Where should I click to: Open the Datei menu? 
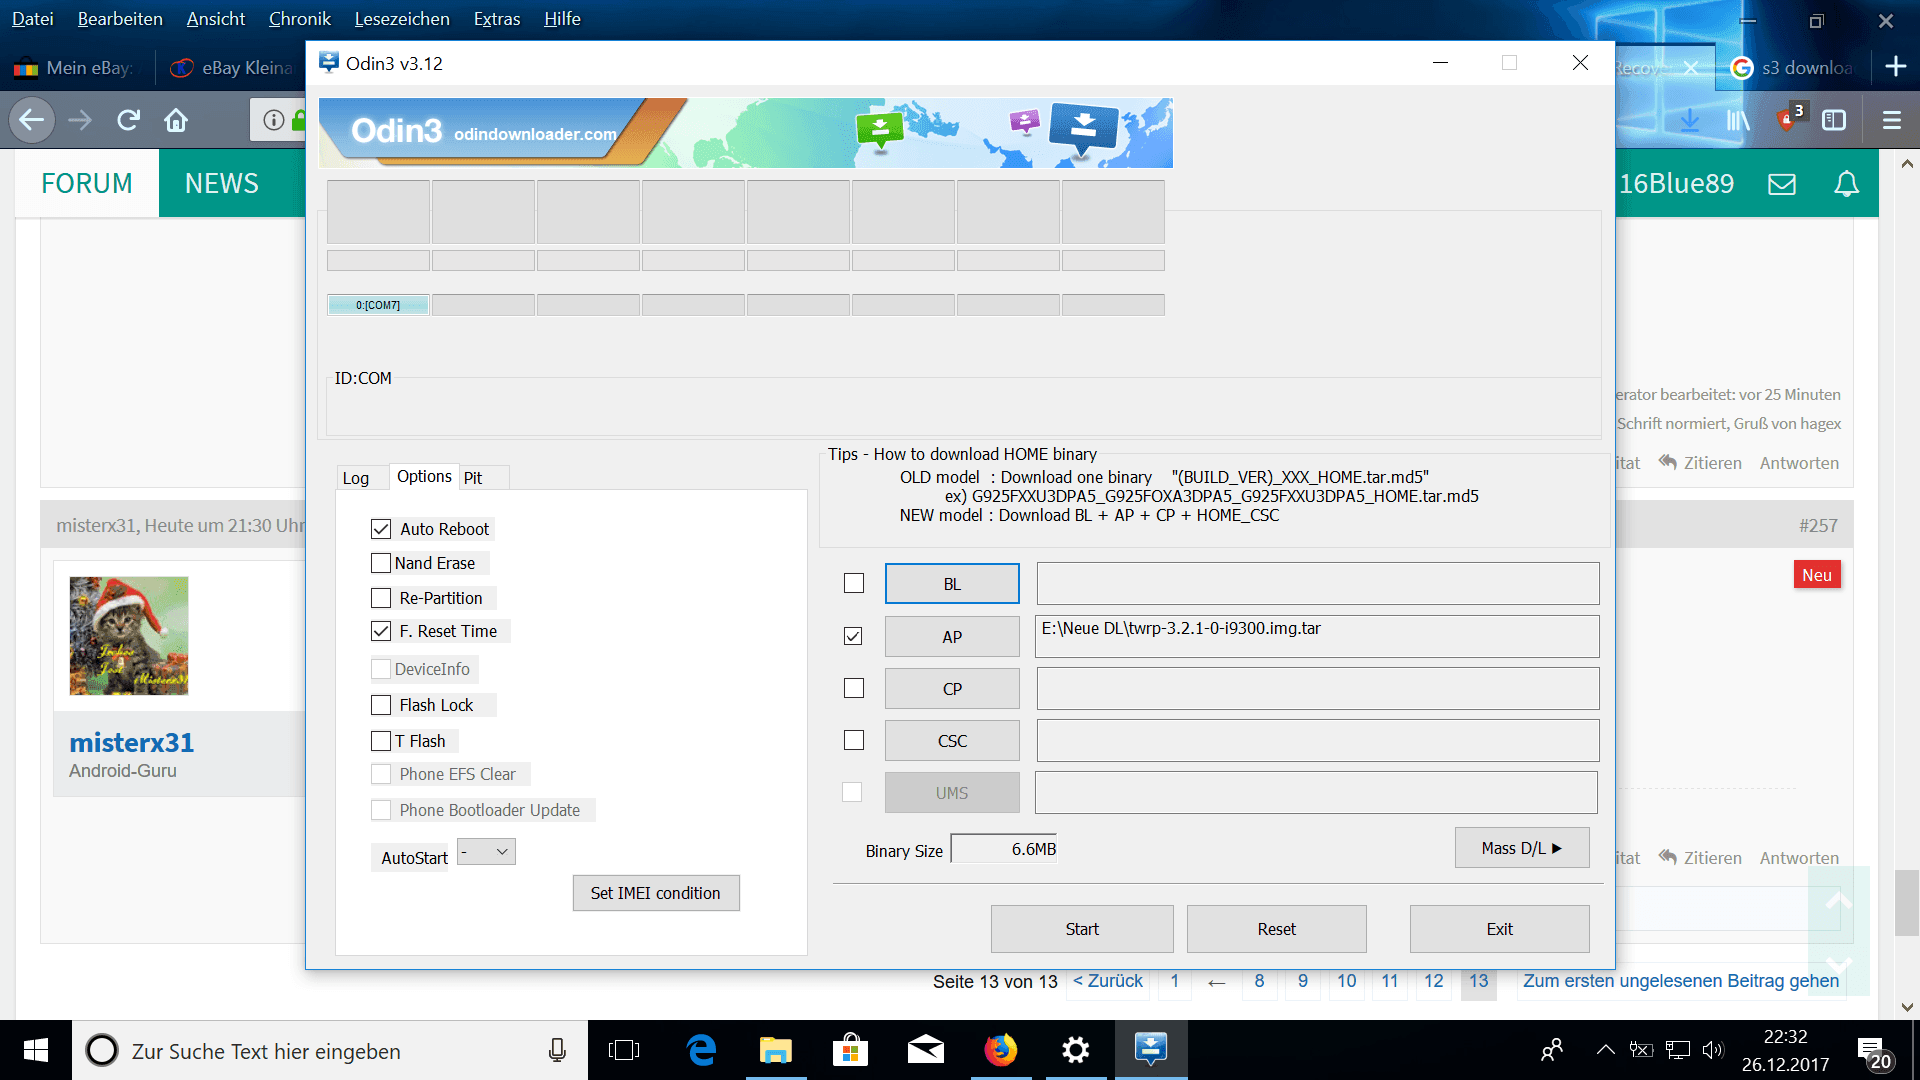pyautogui.click(x=33, y=19)
